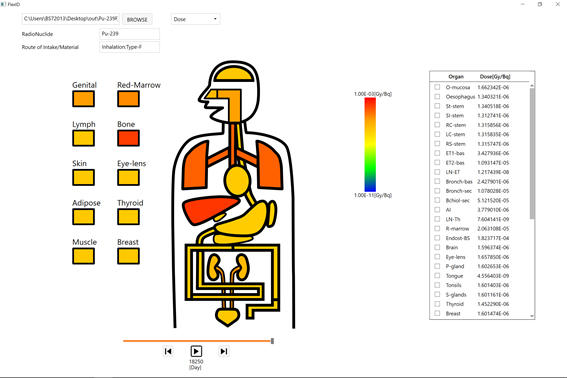Open the Dose dropdown menu

(x=195, y=19)
